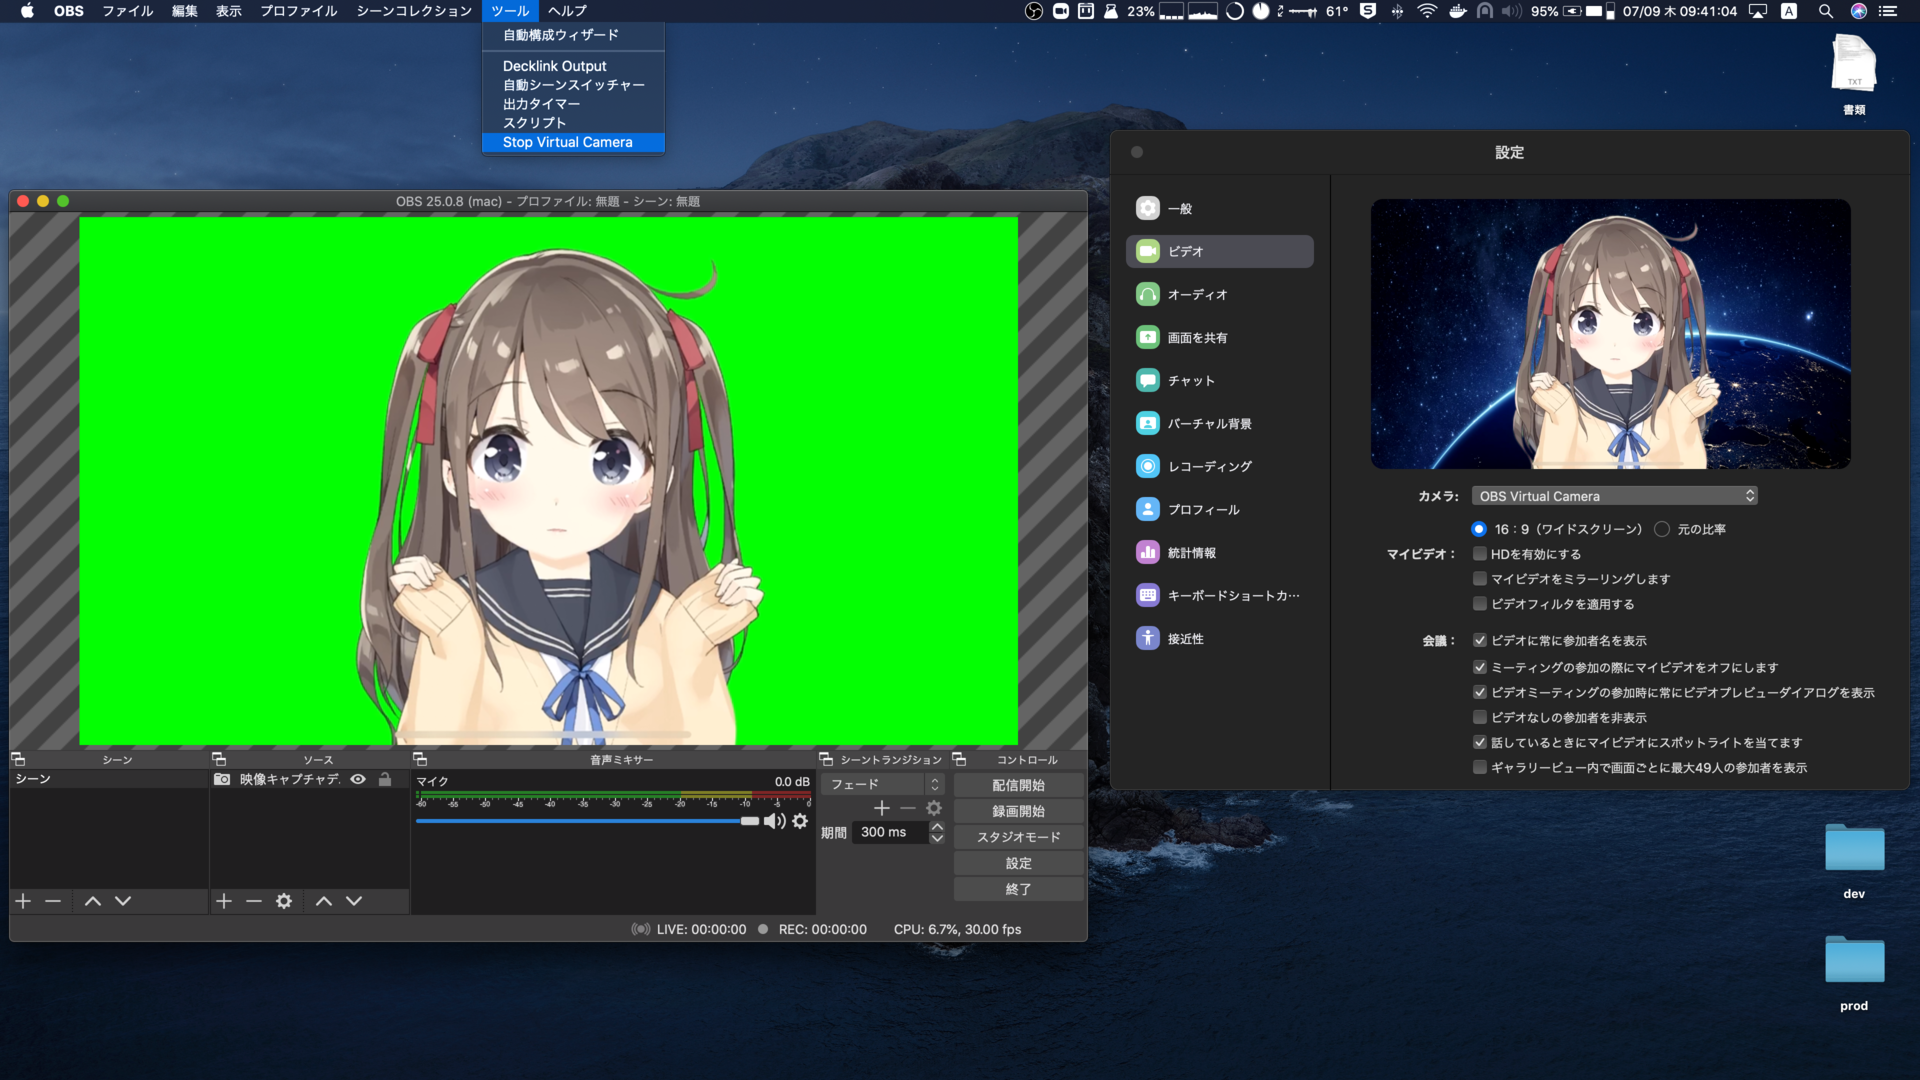Viewport: 1920px width, 1080px height.
Task: Open the オーディオ headphone settings icon
Action: coord(1148,294)
